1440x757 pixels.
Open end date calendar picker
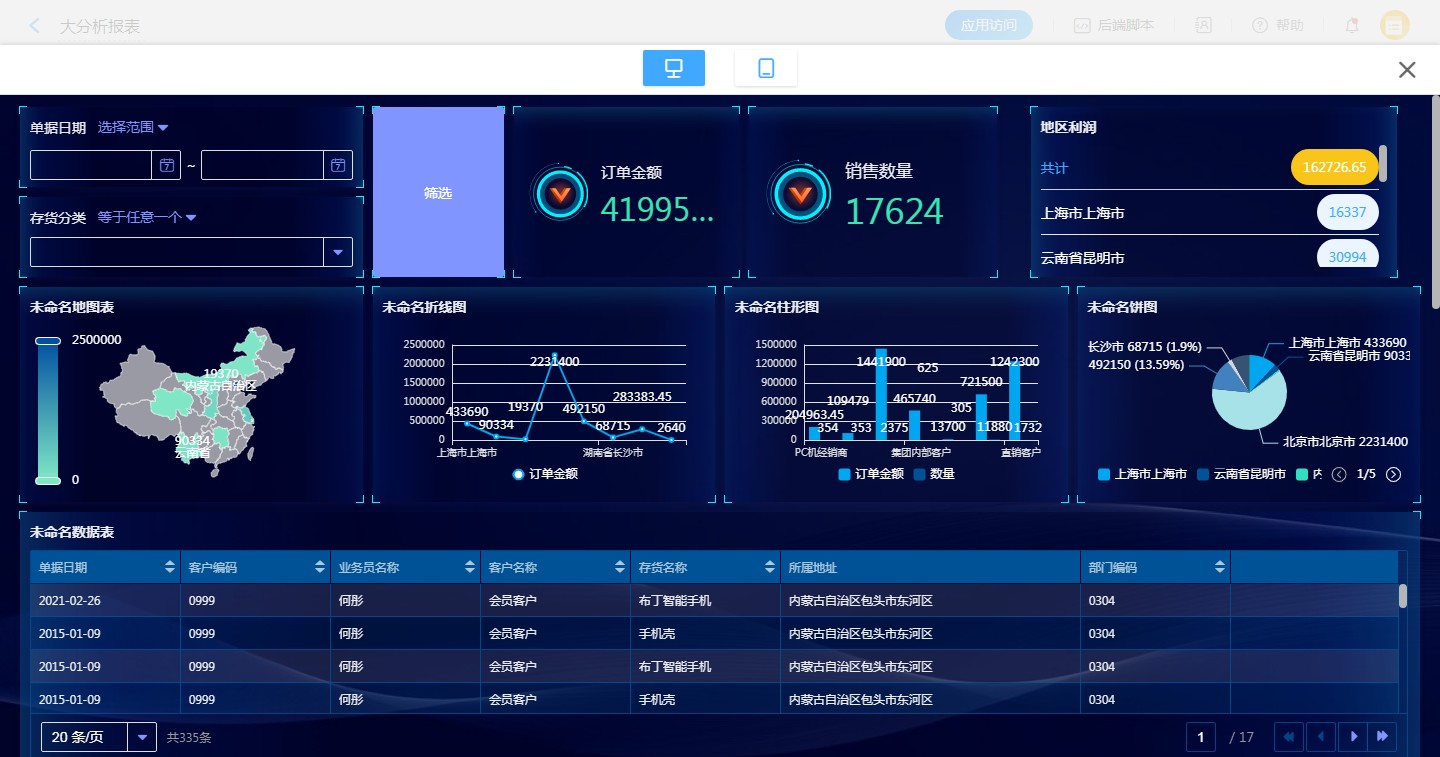pyautogui.click(x=338, y=165)
